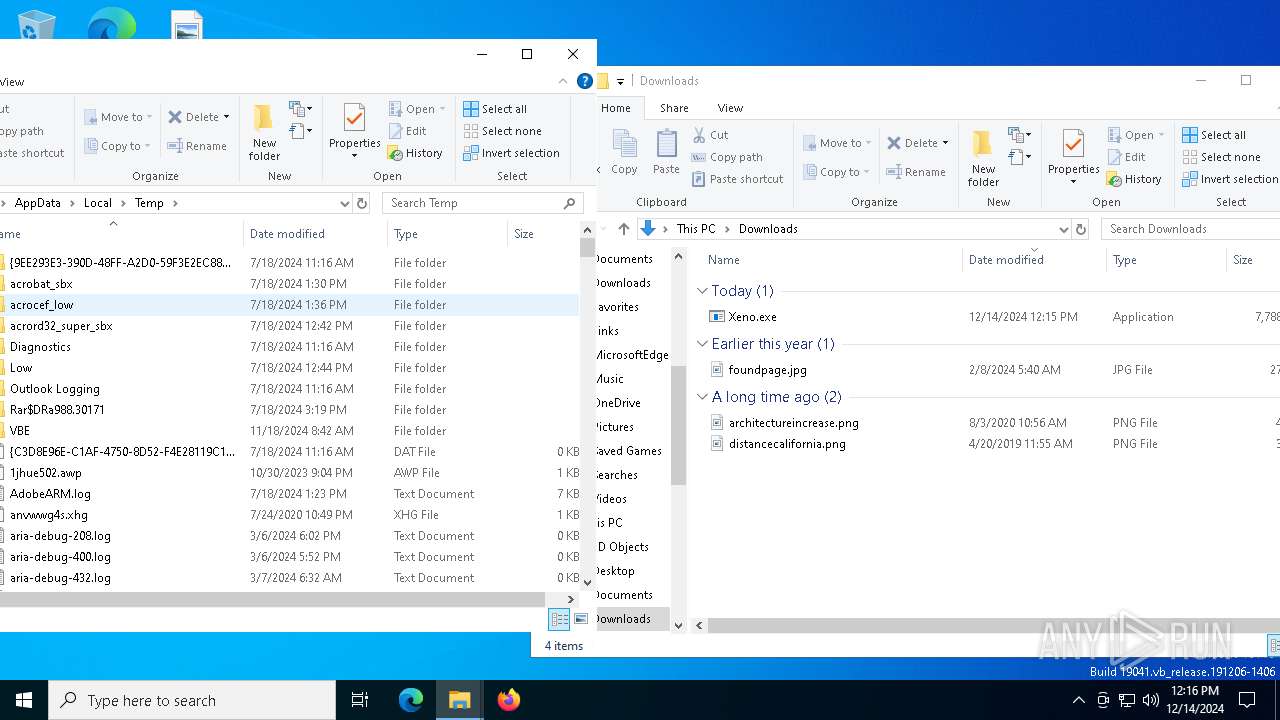Viewport: 1280px width, 720px height.
Task: Click Delete in Temp window ribbon
Action: point(198,117)
